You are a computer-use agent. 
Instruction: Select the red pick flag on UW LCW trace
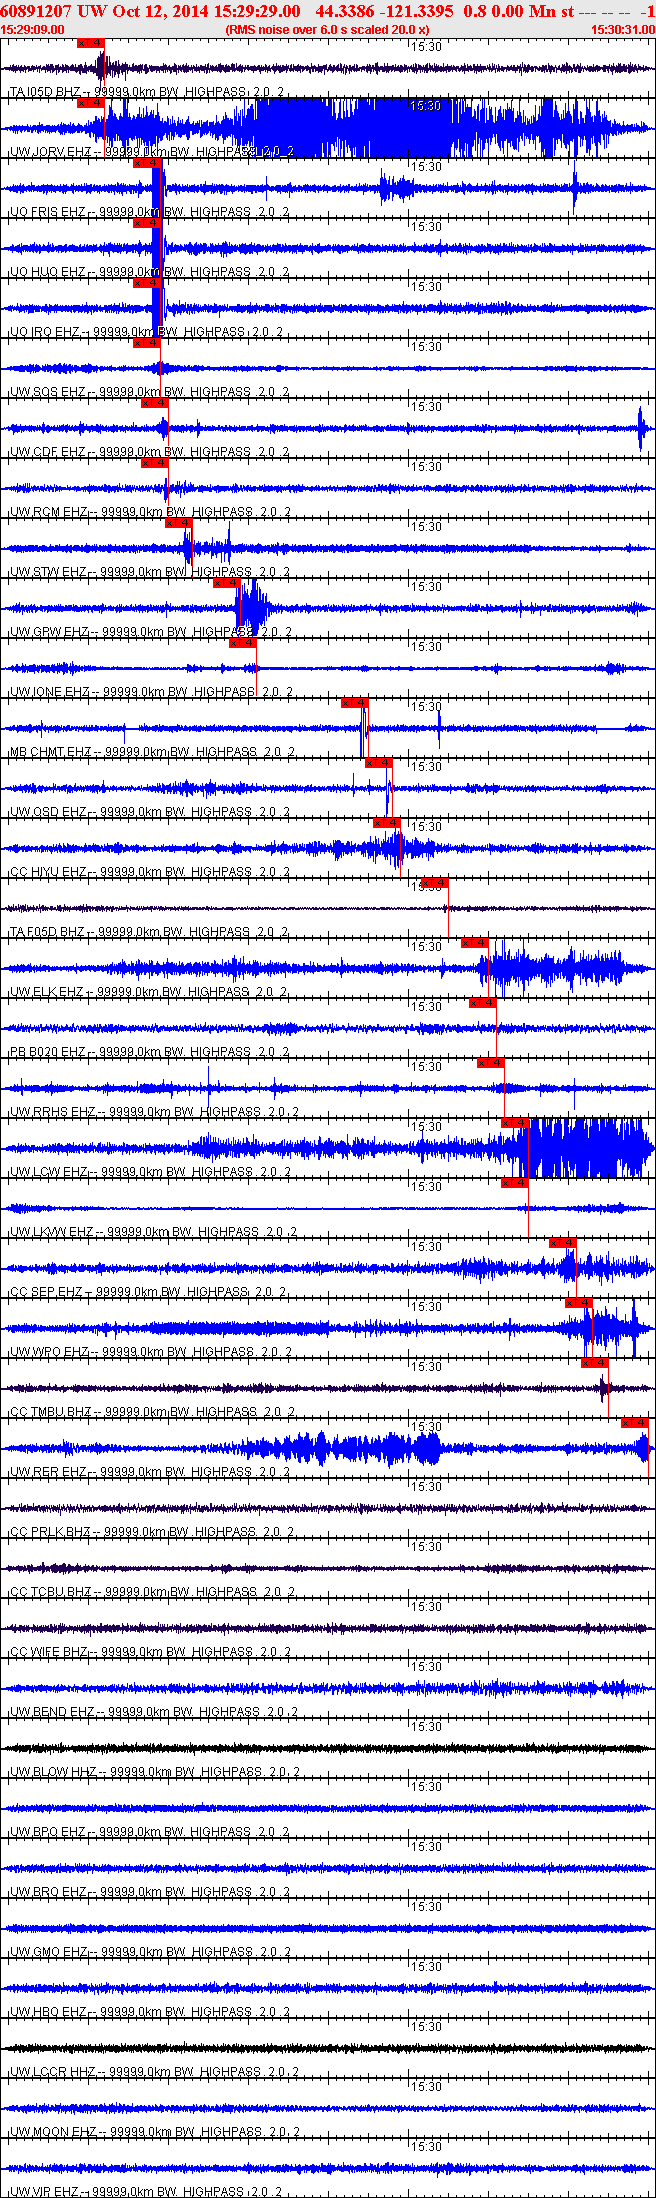click(514, 1123)
